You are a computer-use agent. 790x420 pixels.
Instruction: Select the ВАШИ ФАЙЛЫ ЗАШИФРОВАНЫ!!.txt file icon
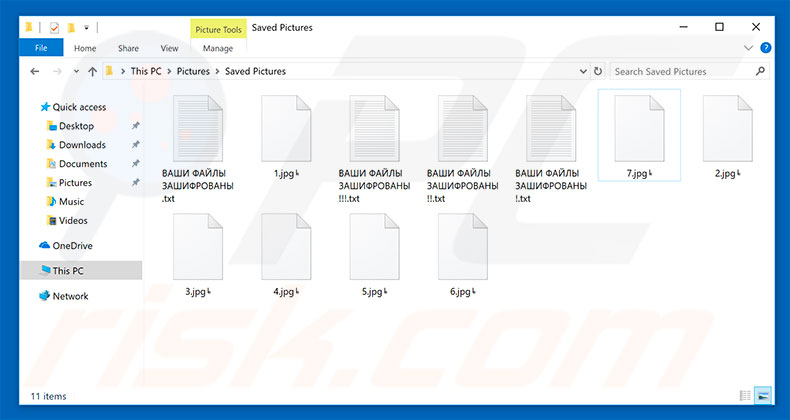pos(463,128)
